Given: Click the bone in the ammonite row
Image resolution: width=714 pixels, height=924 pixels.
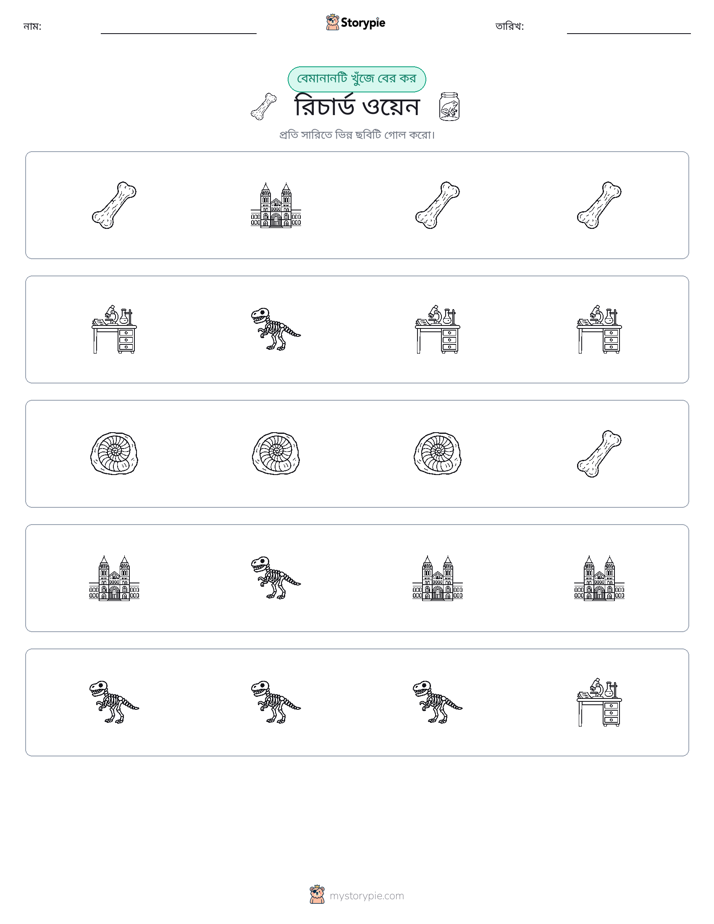Looking at the screenshot, I should point(599,454).
